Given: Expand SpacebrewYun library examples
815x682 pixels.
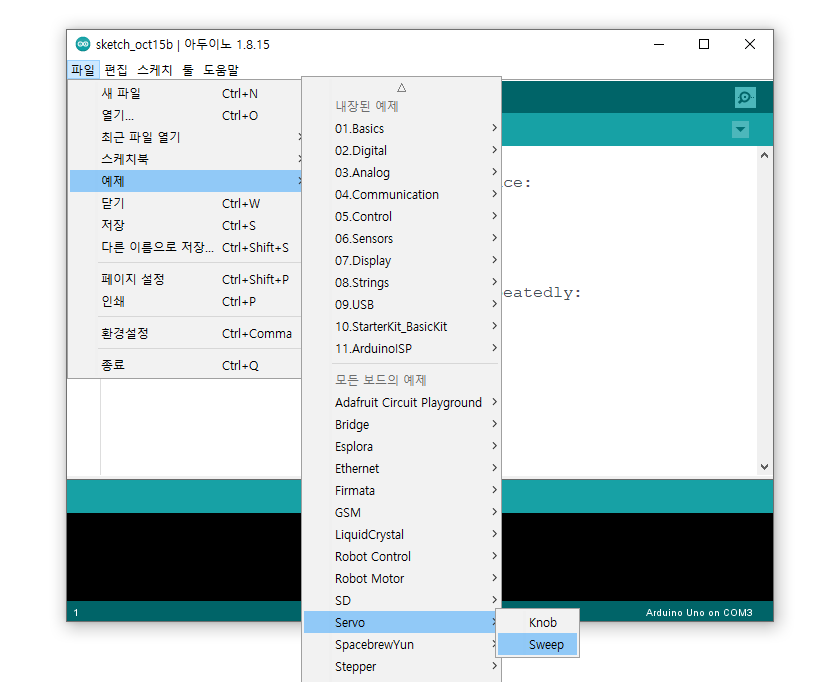Looking at the screenshot, I should (x=402, y=644).
